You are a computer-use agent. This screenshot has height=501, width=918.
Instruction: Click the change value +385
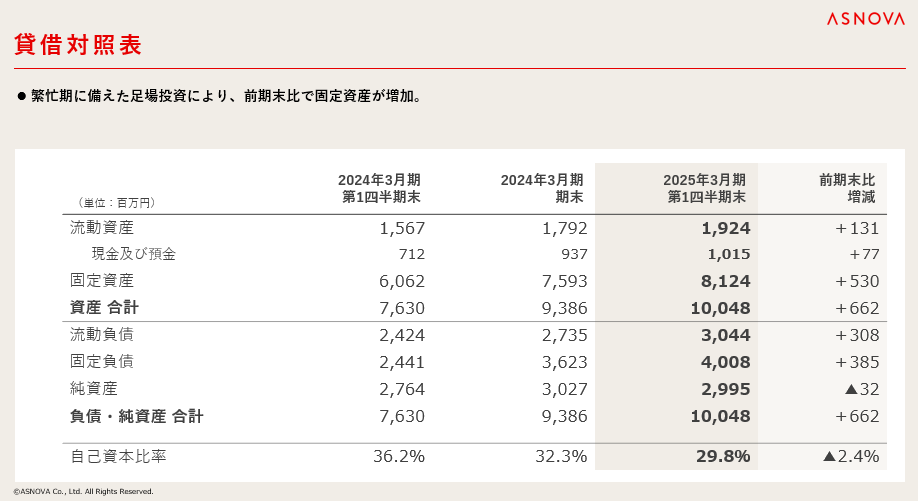tap(857, 362)
